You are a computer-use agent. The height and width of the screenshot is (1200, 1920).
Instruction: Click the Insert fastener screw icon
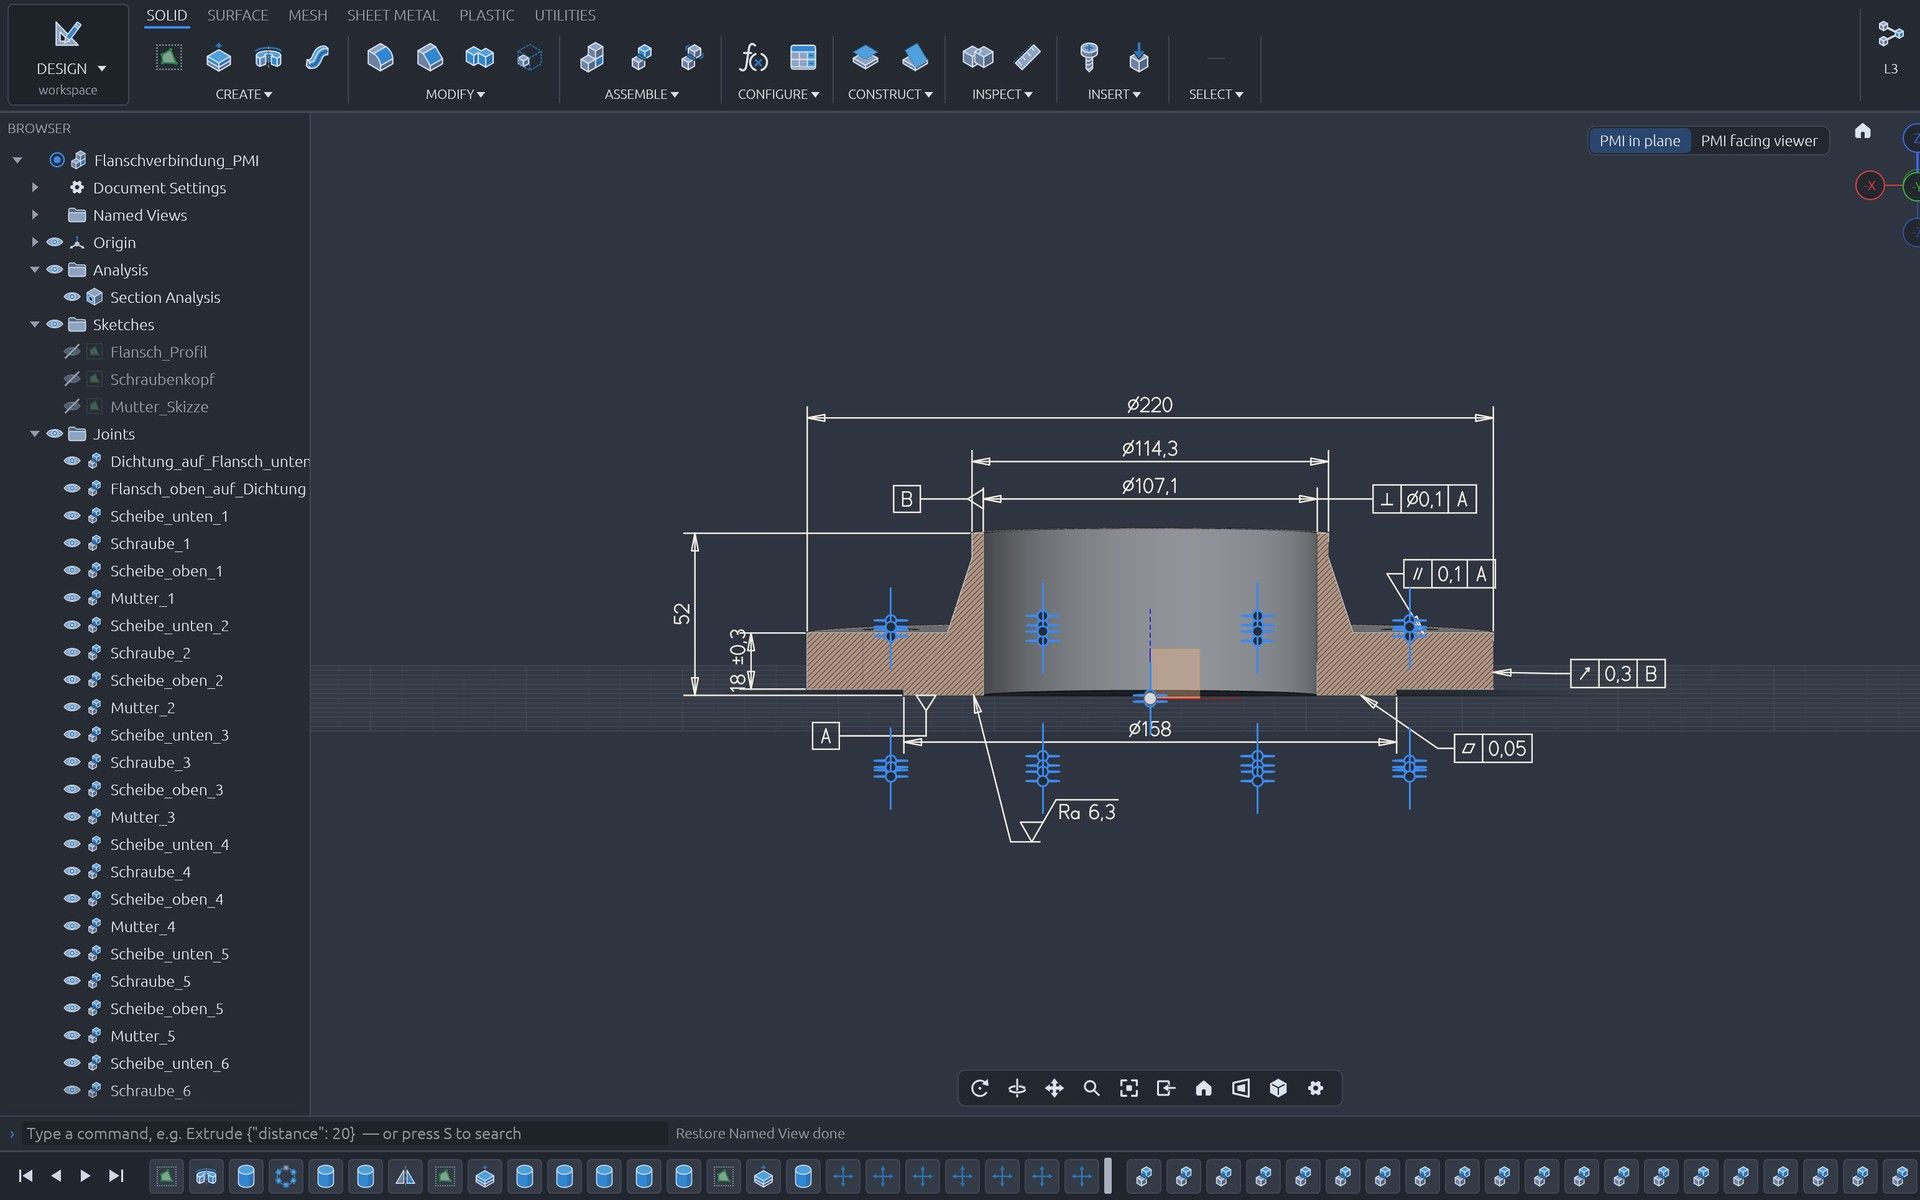1089,58
